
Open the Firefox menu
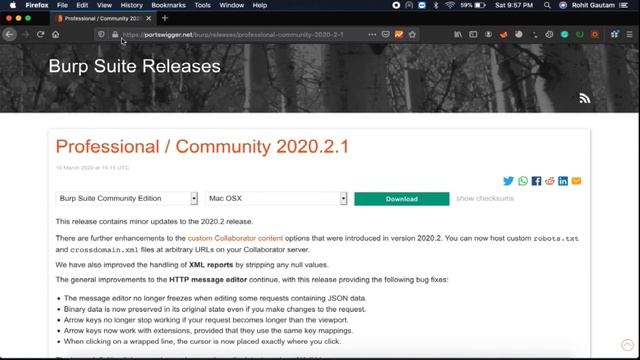coord(37,5)
